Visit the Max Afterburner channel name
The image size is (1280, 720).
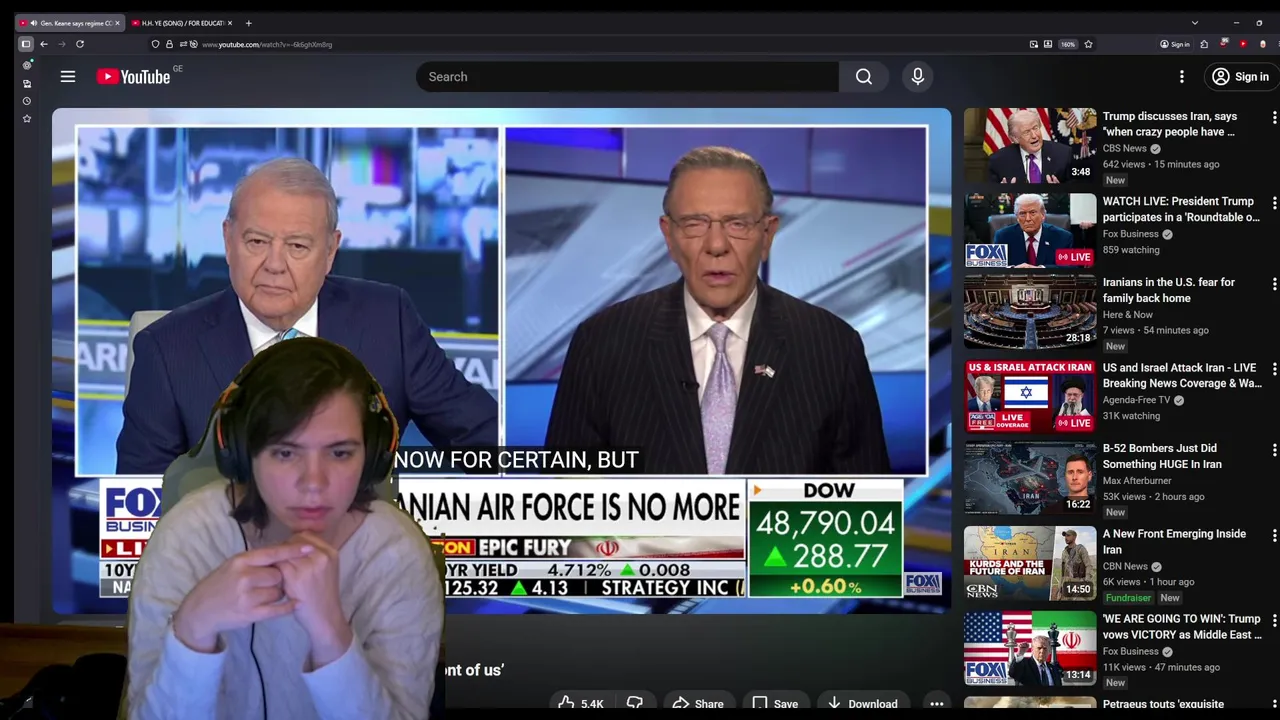[x=1137, y=480]
